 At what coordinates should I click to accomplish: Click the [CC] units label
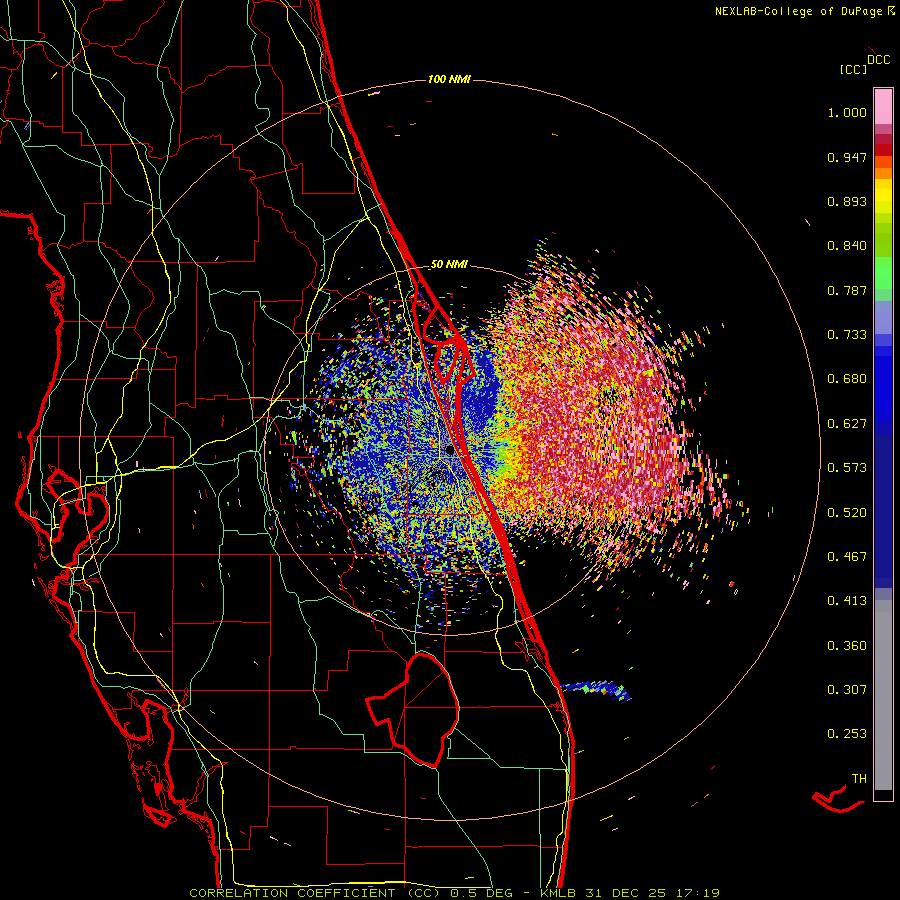click(x=853, y=69)
